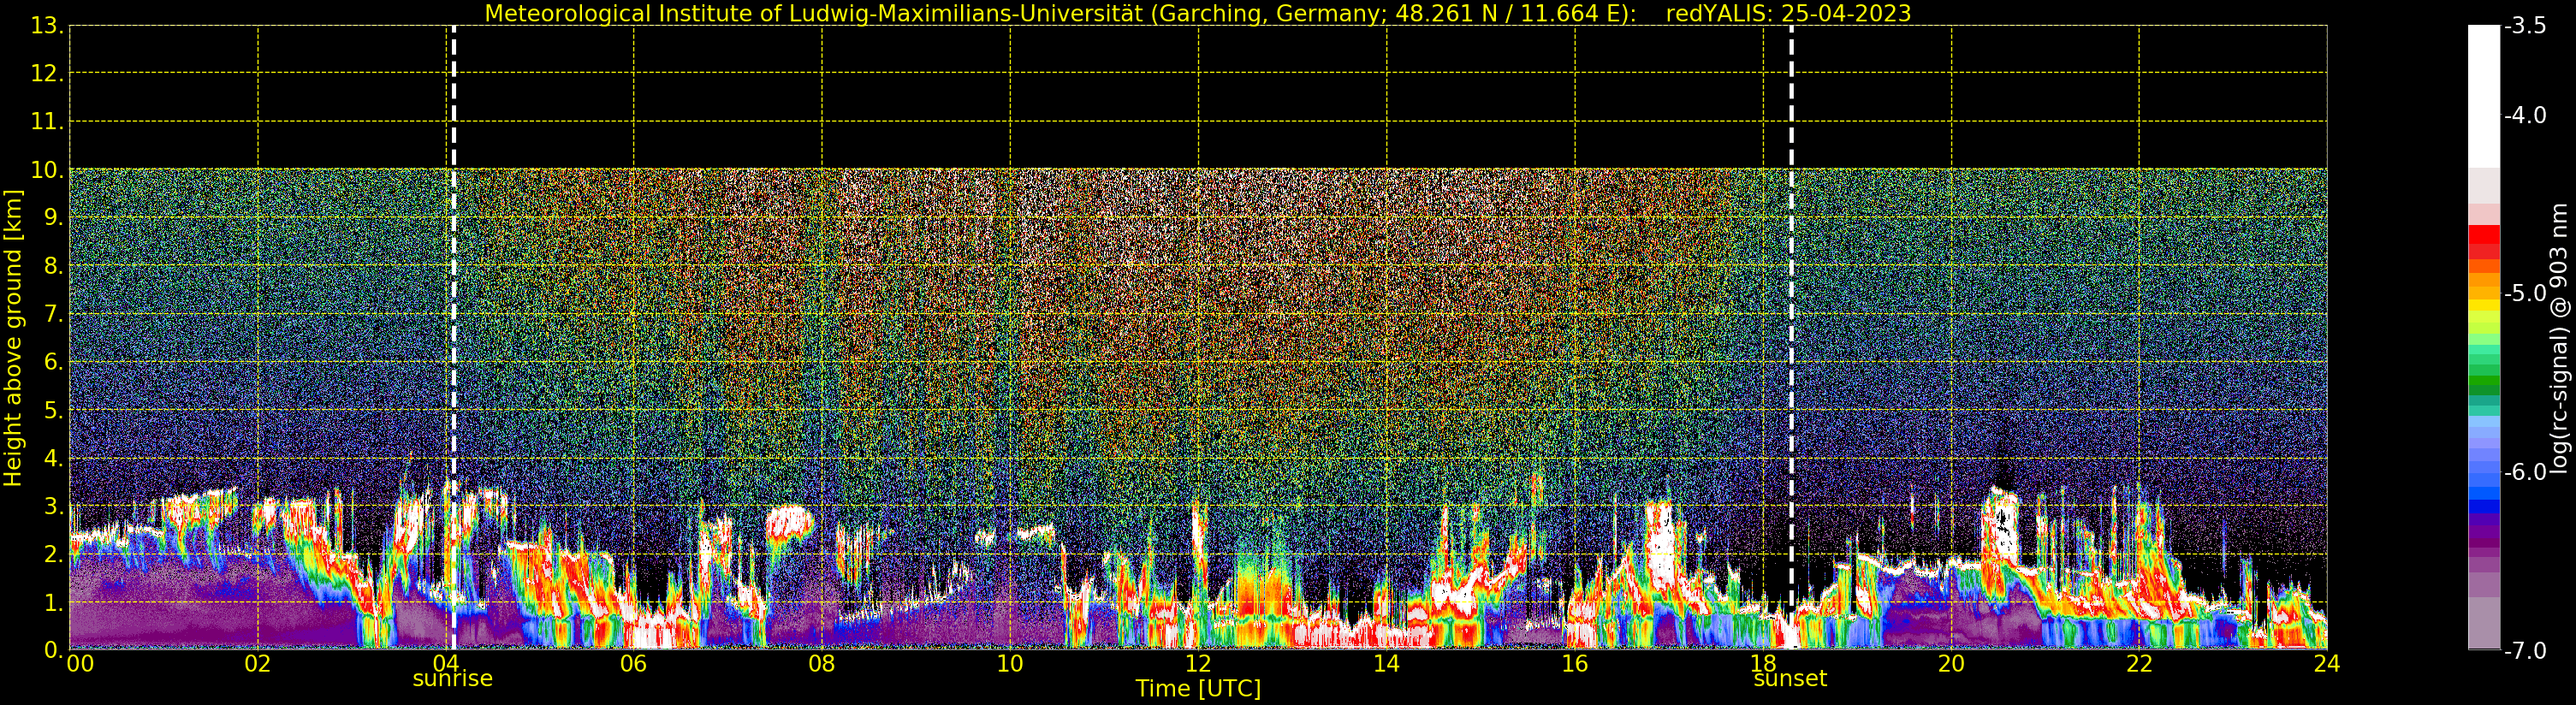Click the time axis tick '04'
Screen dimensions: 2576x705
tap(446, 663)
